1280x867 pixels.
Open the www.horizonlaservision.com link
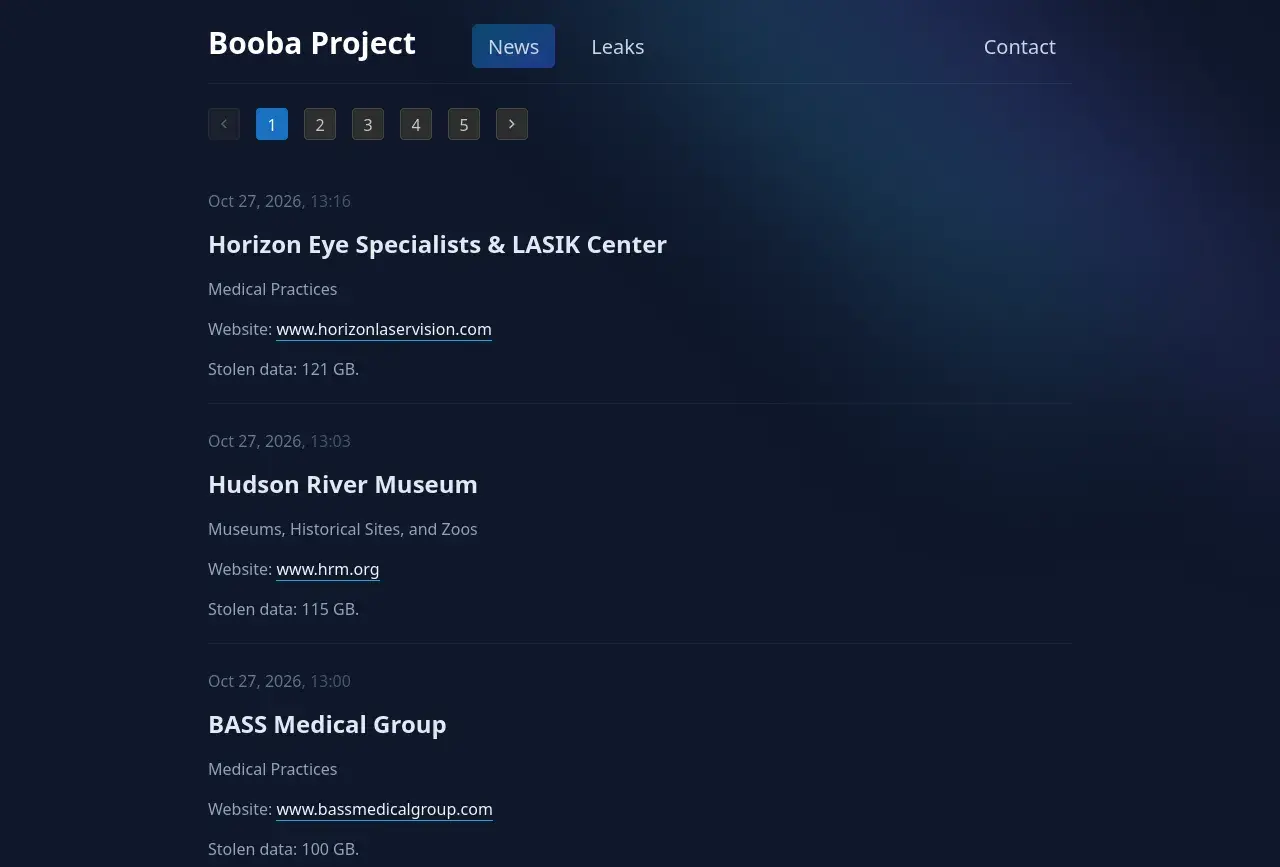click(x=384, y=329)
